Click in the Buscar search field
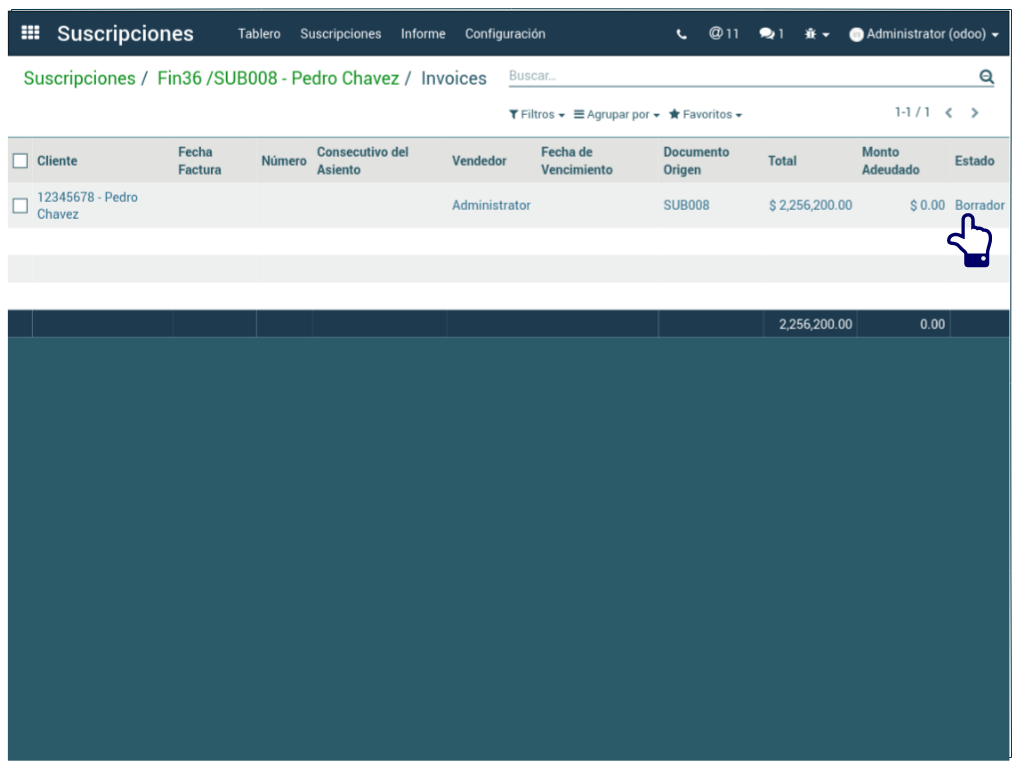This screenshot has width=1023, height=767. click(740, 76)
